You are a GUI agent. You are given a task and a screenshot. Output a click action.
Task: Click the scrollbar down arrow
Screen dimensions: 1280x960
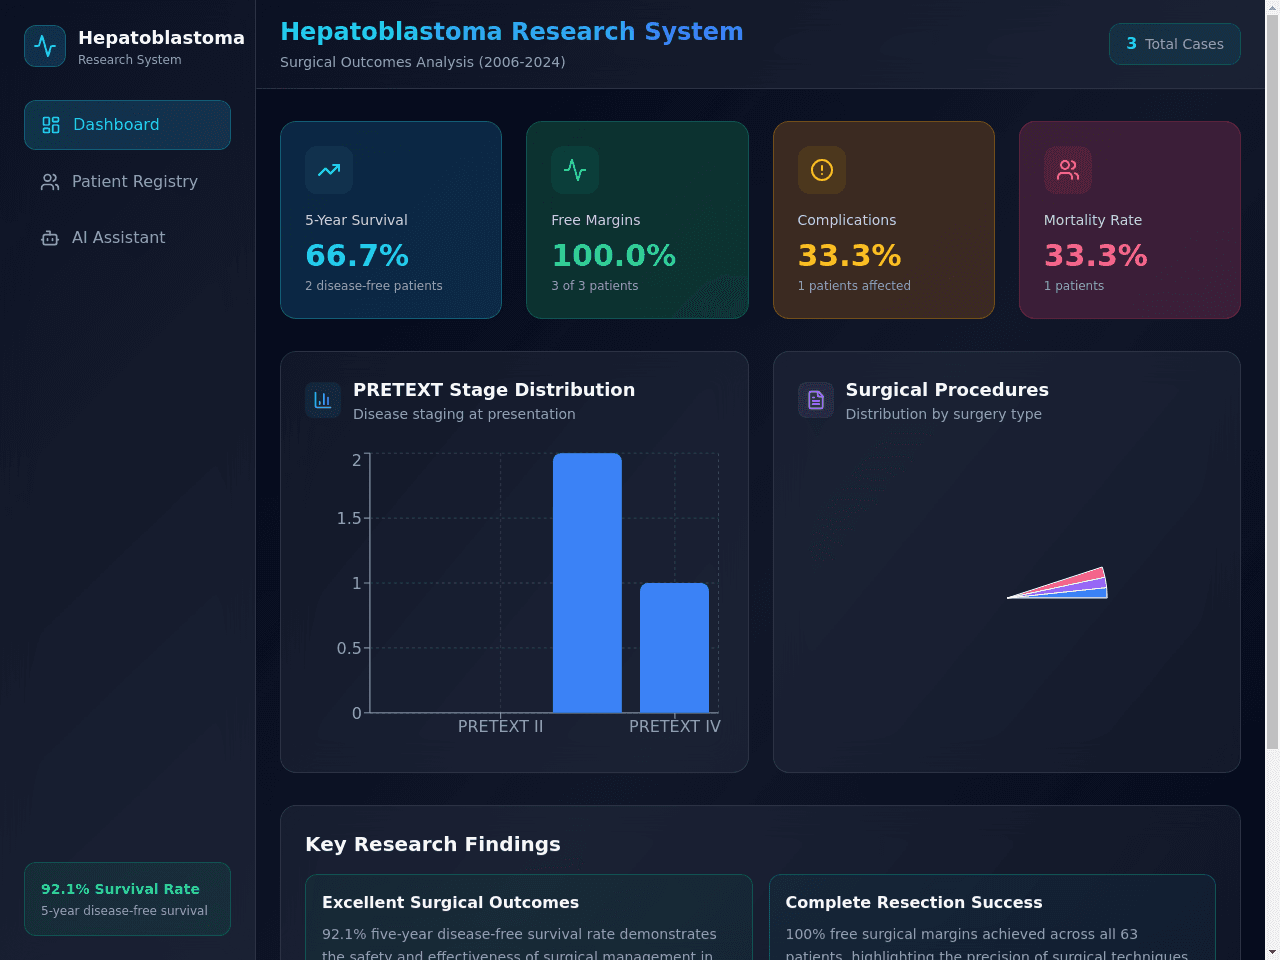1272,952
